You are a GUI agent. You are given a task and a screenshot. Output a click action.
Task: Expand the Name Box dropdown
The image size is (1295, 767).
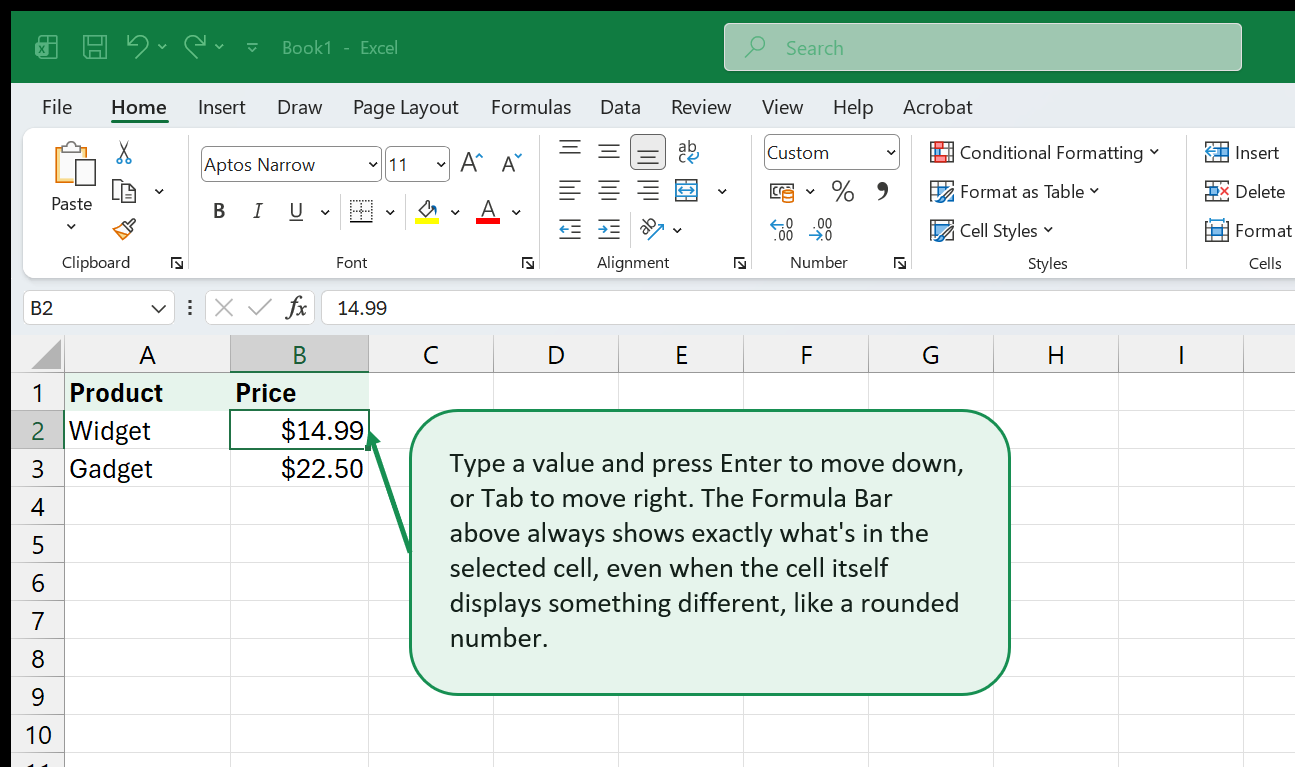[158, 308]
